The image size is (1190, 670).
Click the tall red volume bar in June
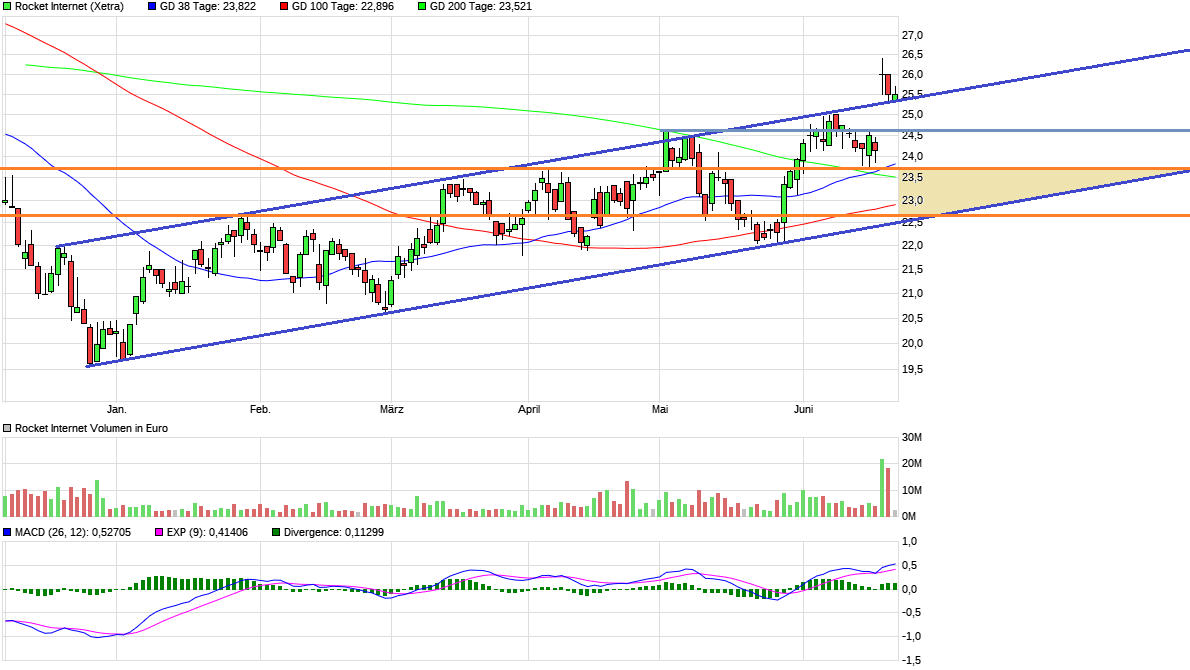(888, 492)
